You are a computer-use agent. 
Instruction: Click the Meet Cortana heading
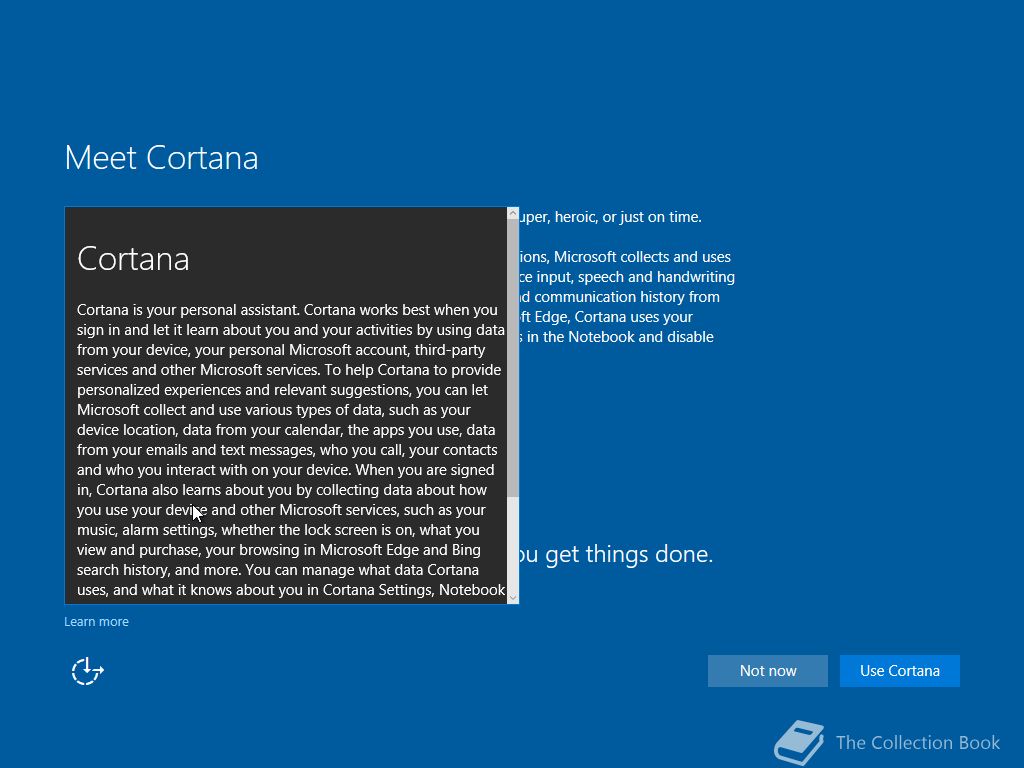(x=161, y=158)
